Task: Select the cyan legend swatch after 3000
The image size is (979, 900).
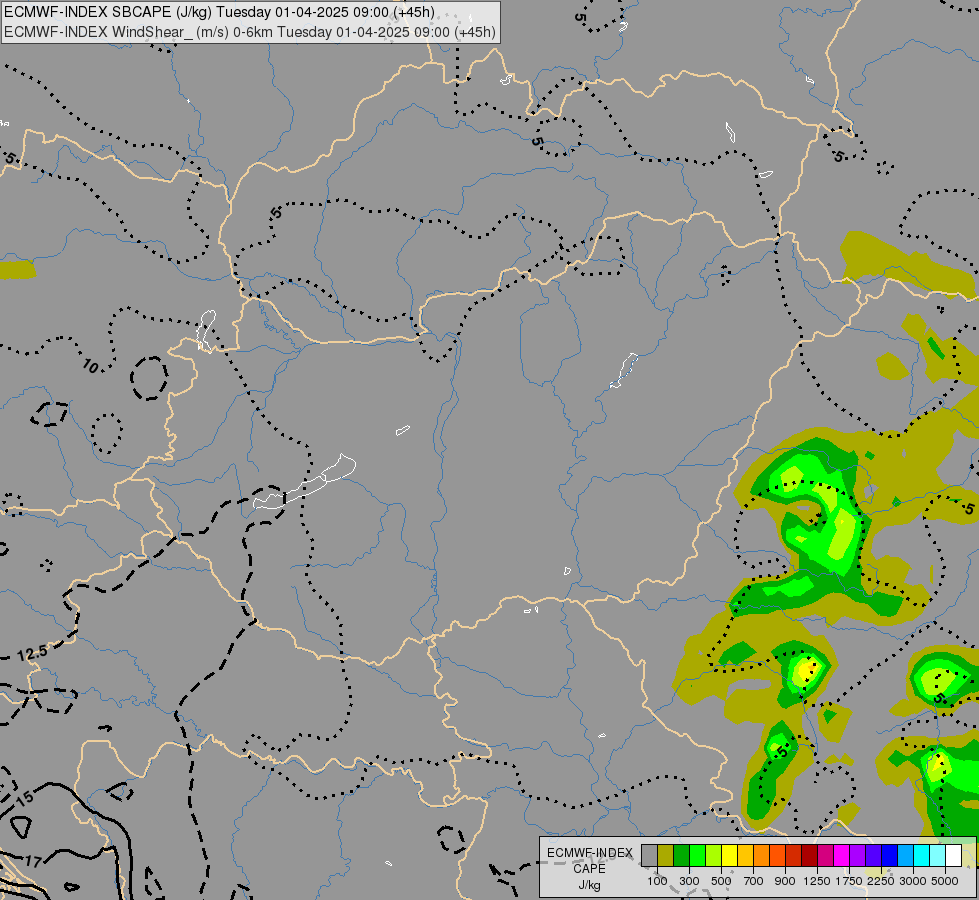Action: tap(921, 855)
